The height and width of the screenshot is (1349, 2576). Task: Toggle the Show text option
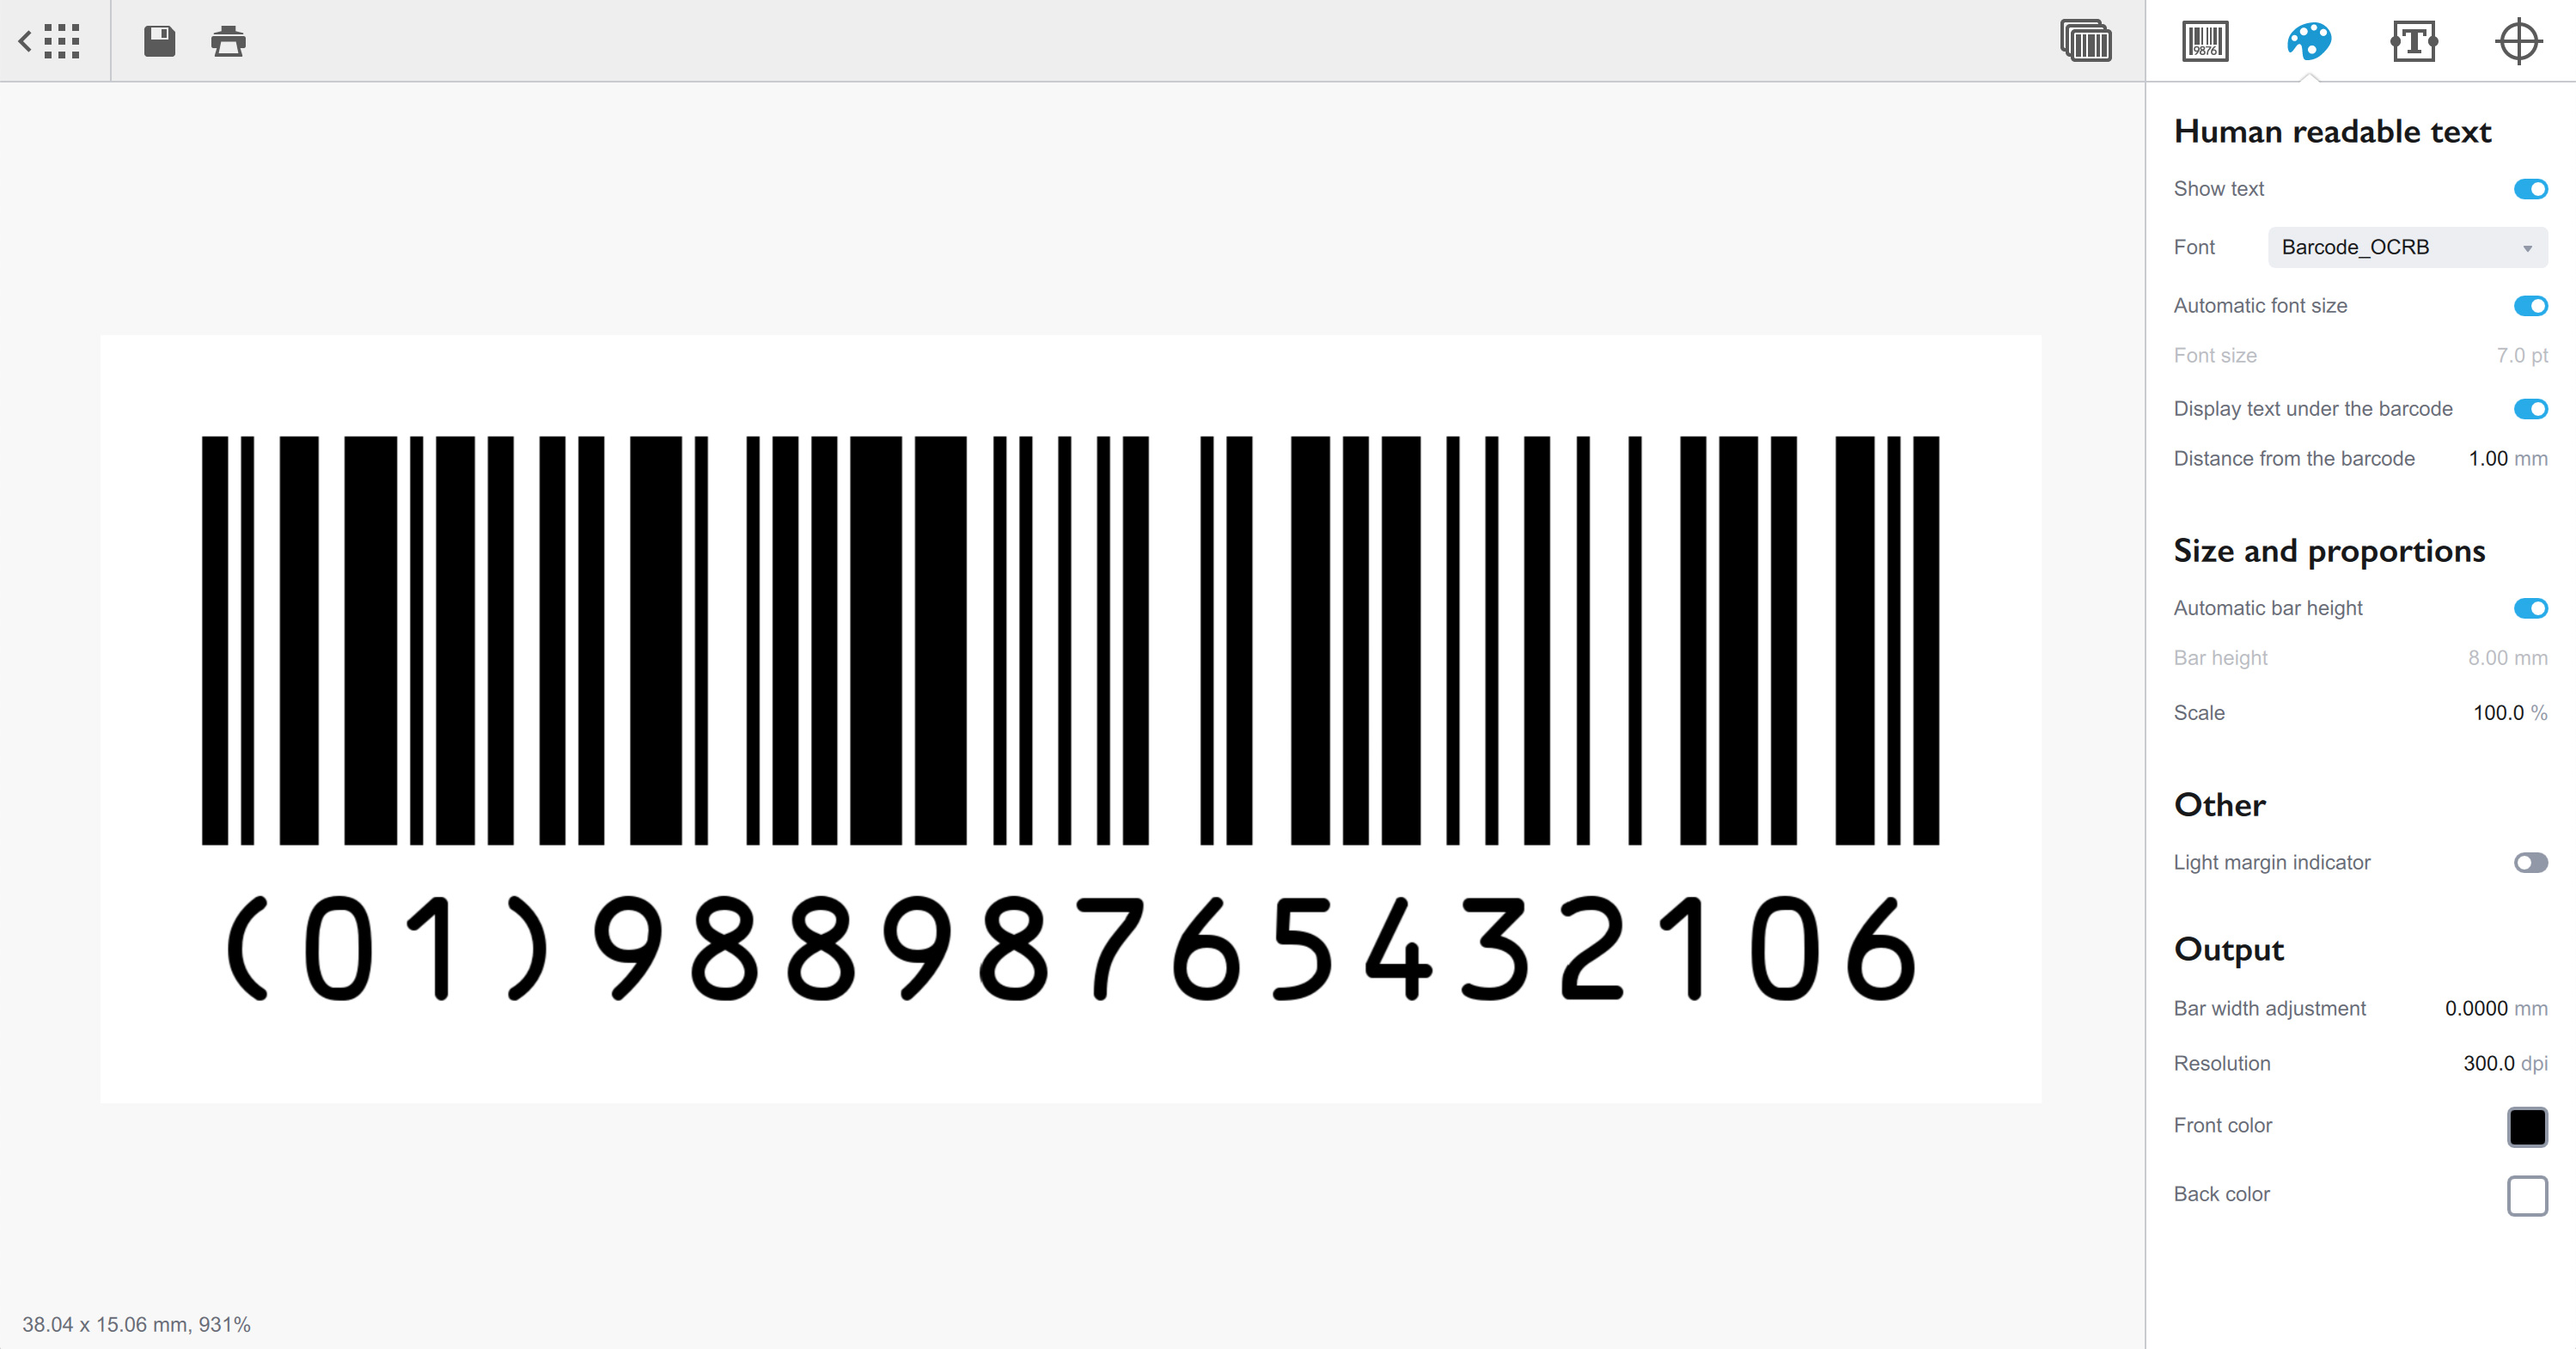tap(2528, 189)
